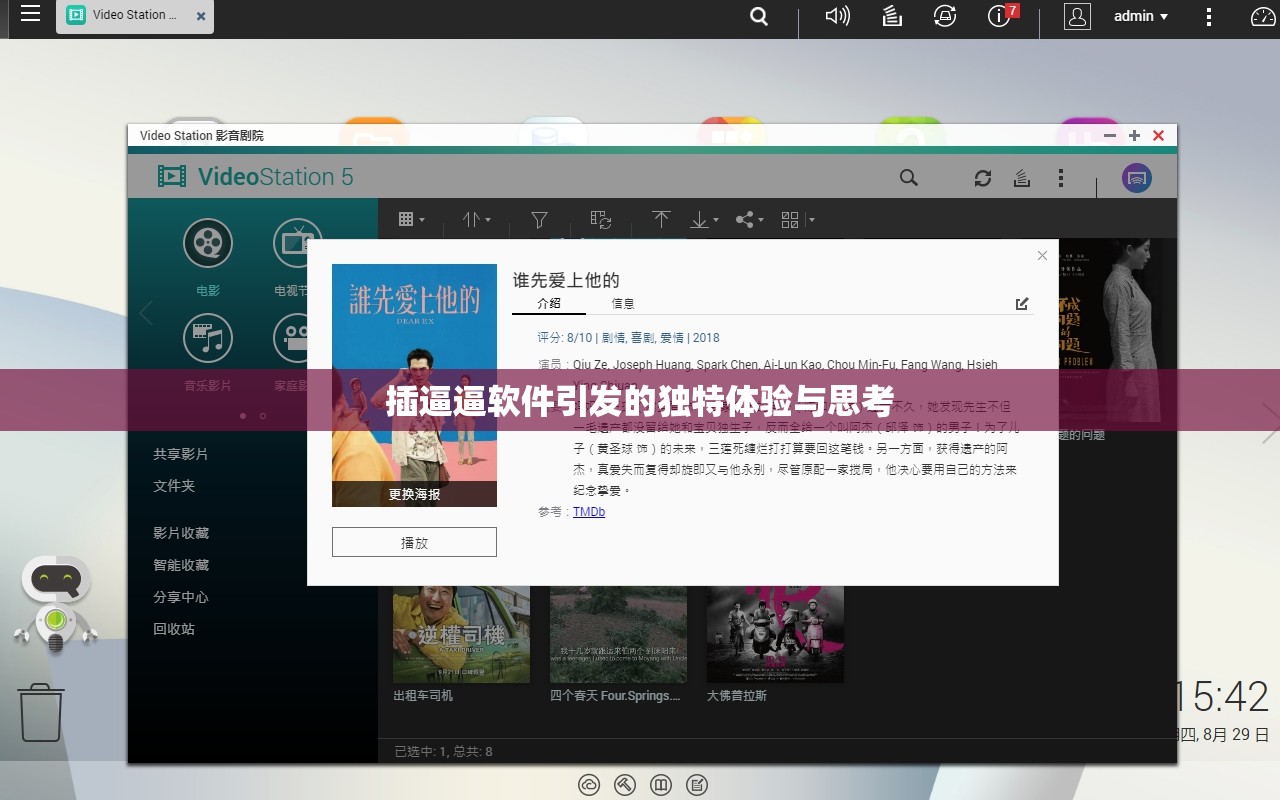Show background tasks in QTS top bar
This screenshot has height=800, width=1280.
(892, 16)
